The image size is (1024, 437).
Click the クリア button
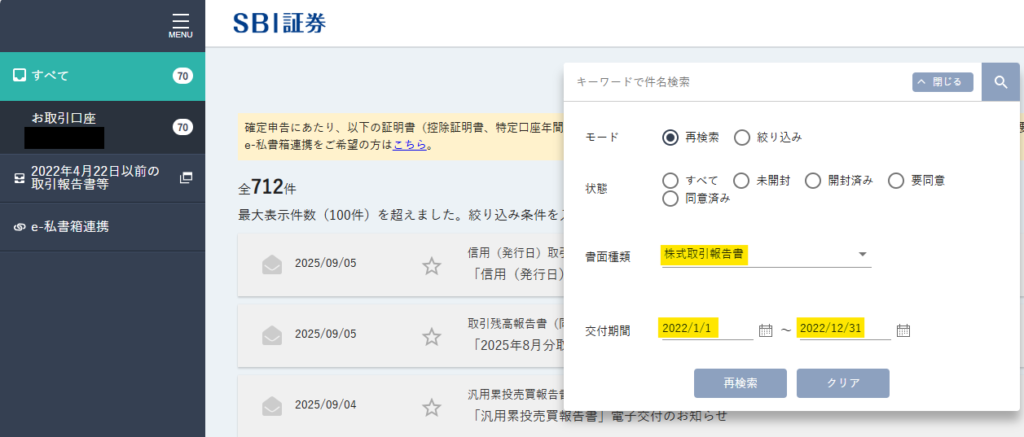pos(842,383)
